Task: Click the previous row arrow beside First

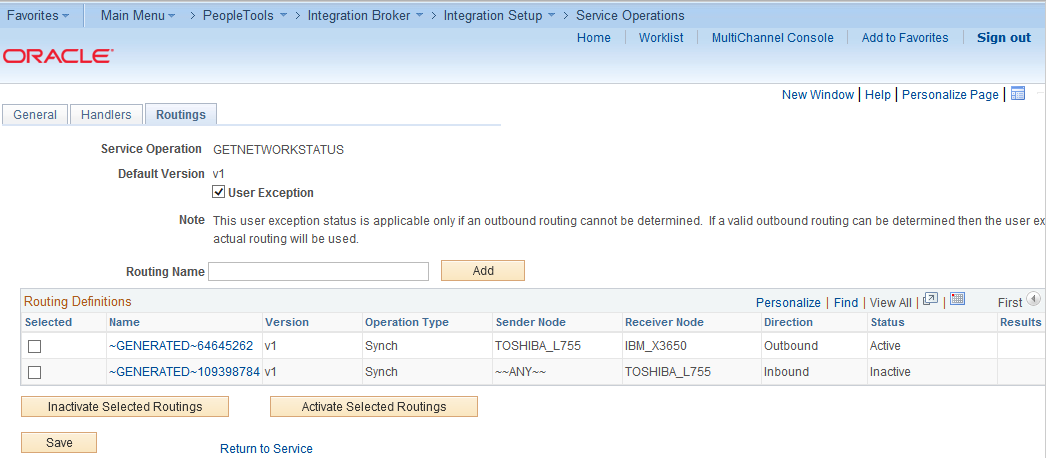Action: tap(1034, 300)
